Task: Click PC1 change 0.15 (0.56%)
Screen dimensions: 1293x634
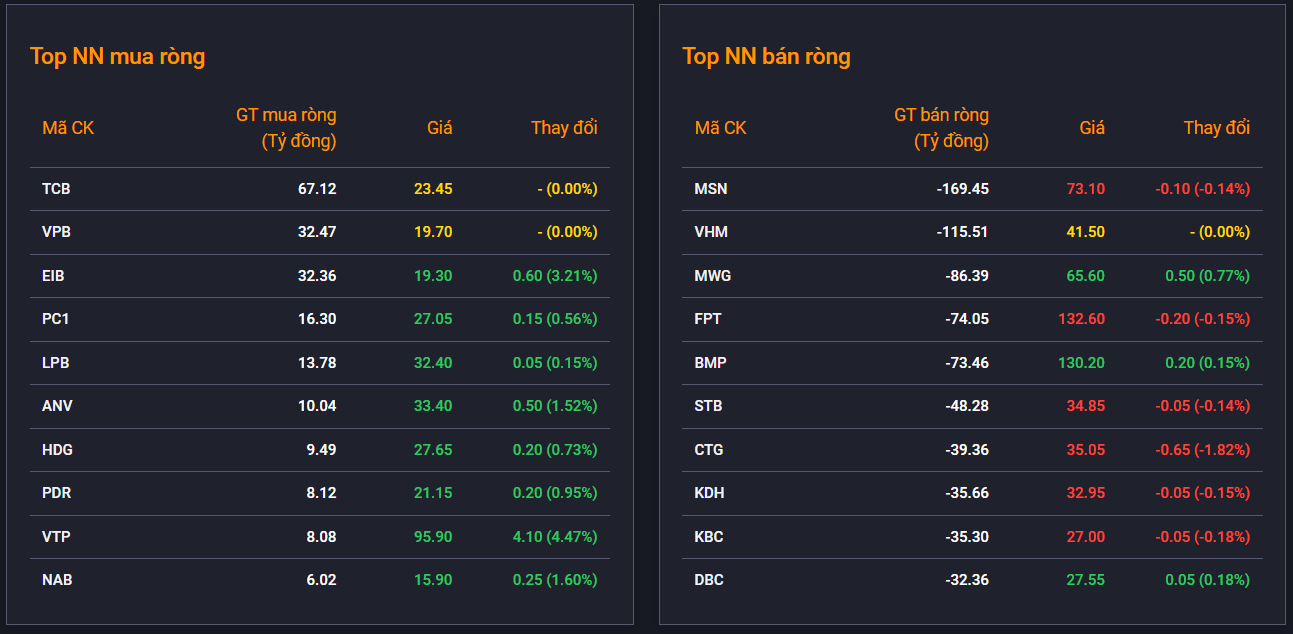Action: tap(555, 319)
